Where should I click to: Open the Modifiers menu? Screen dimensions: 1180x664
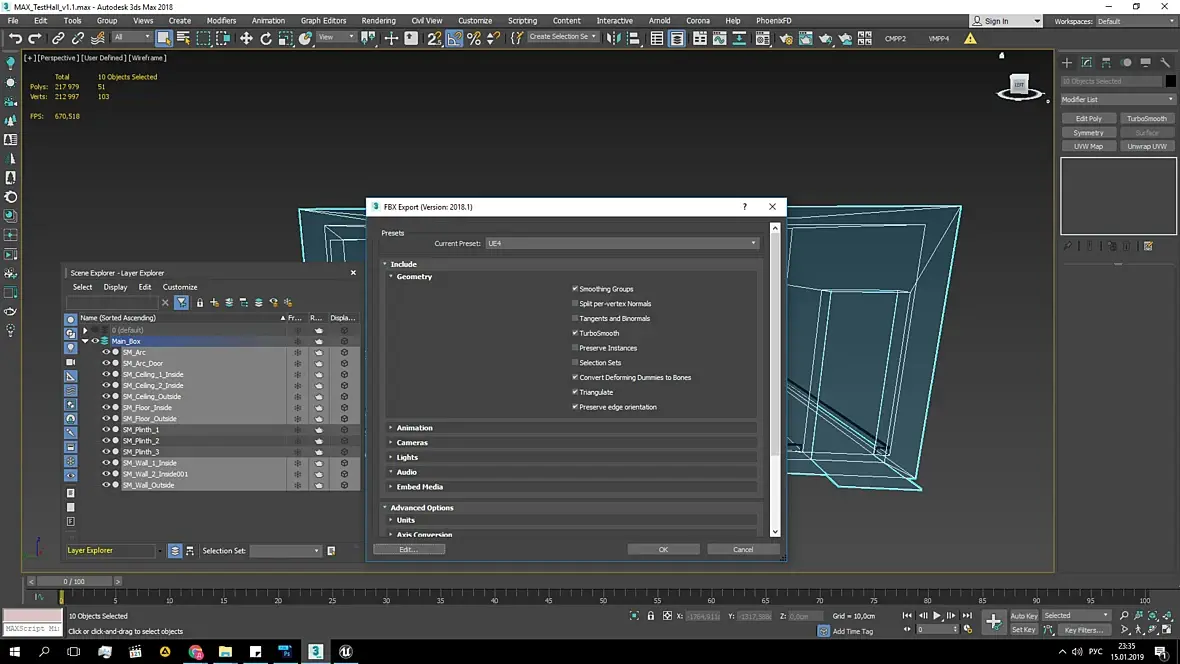click(221, 20)
